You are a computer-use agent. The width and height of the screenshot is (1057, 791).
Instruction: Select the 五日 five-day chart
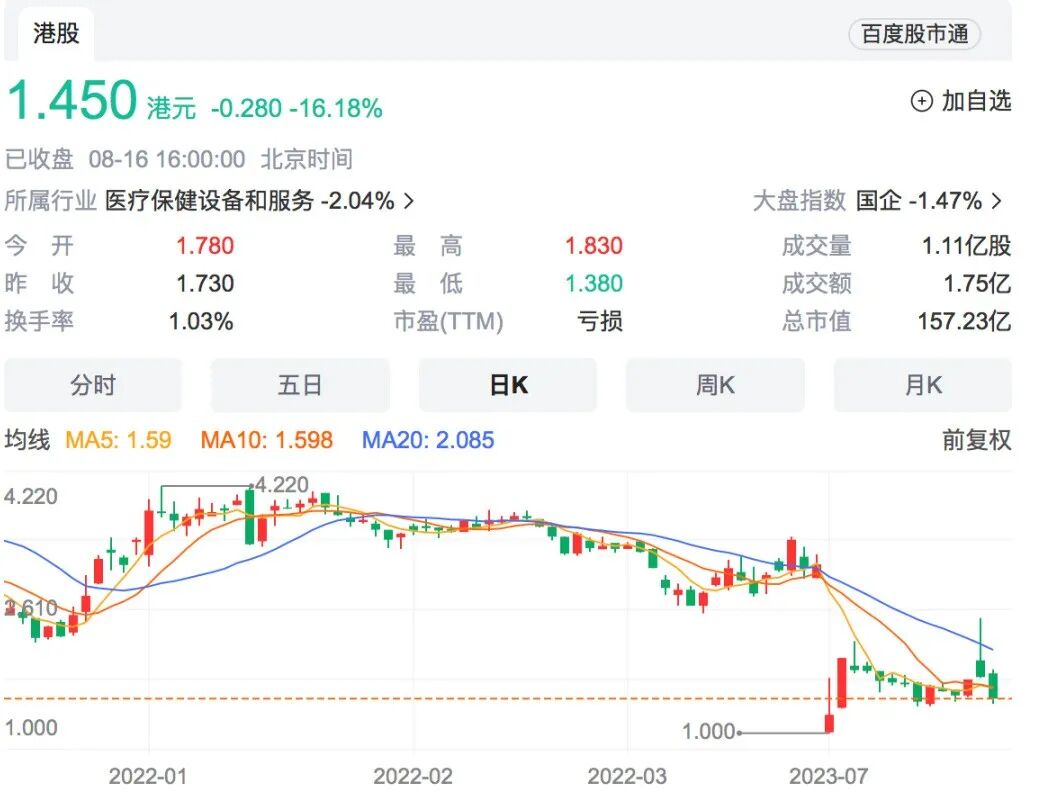(x=300, y=384)
